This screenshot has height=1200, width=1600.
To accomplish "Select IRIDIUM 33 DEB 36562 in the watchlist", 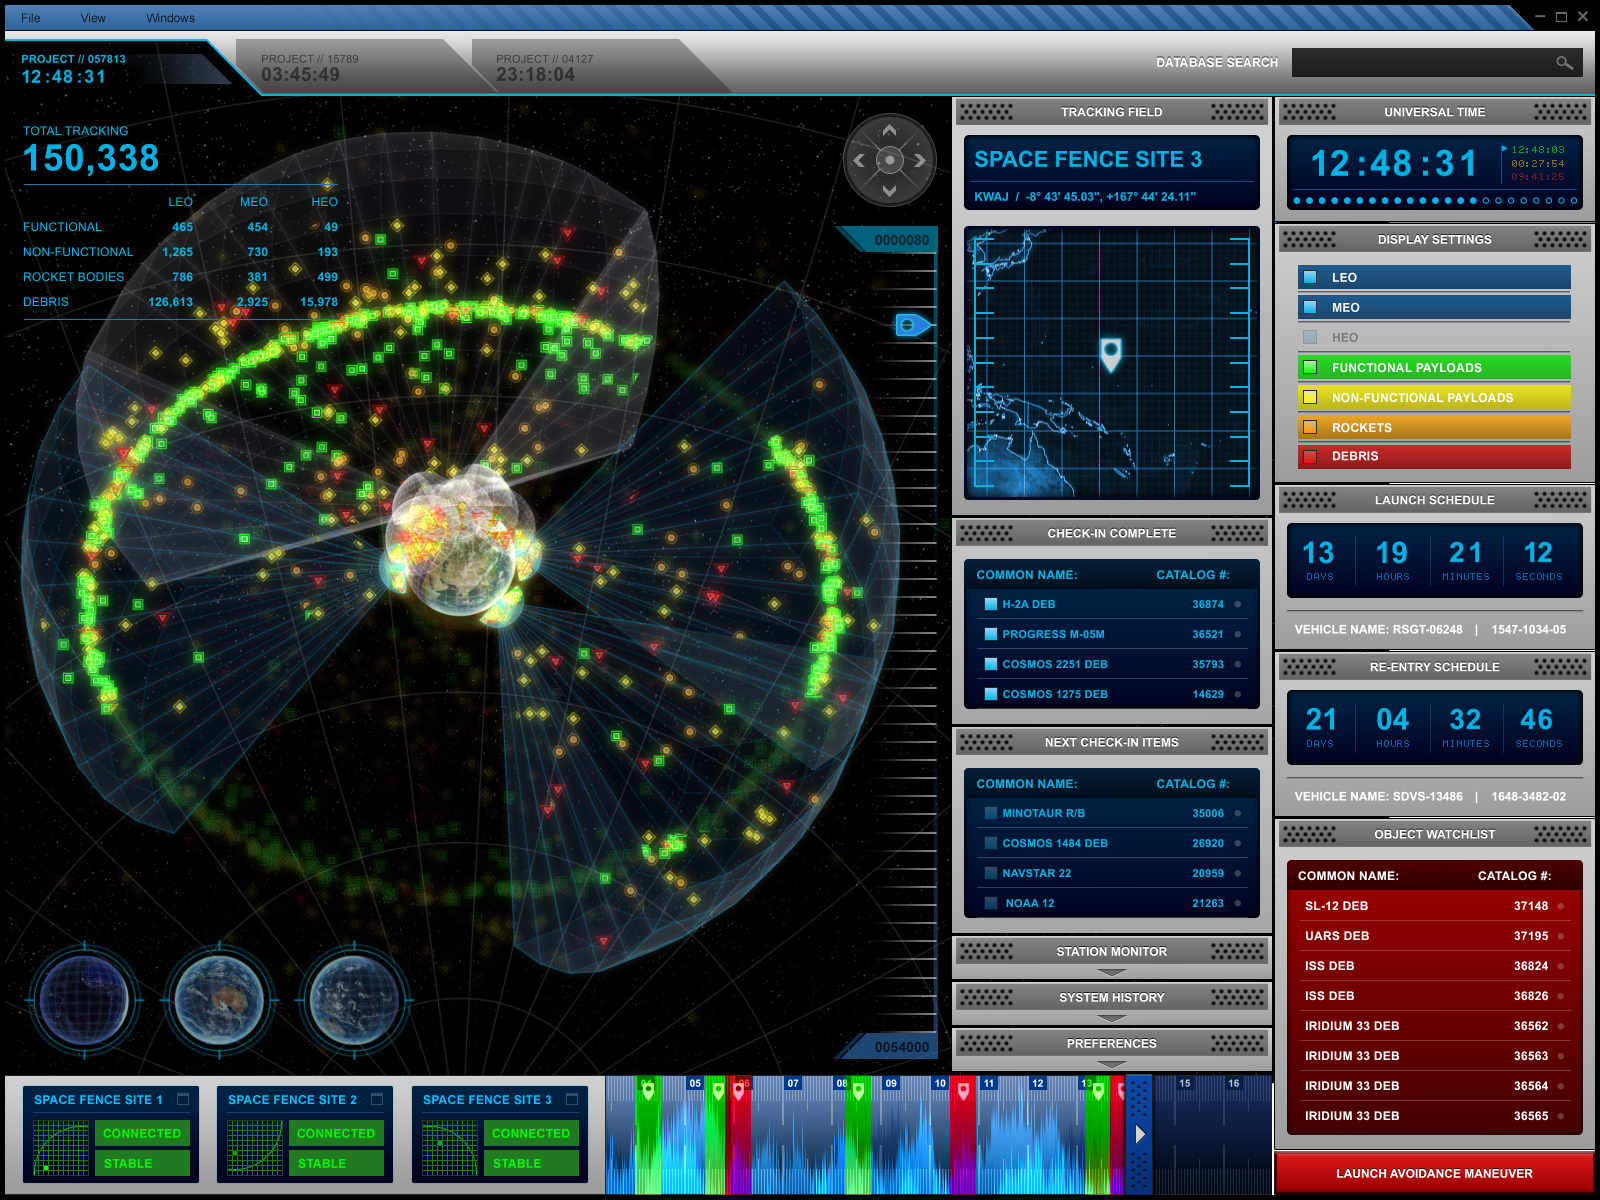I will click(x=1420, y=1025).
